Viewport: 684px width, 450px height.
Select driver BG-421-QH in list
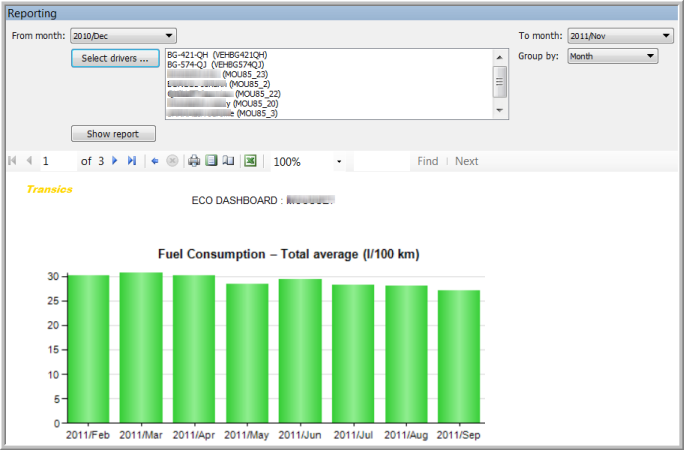point(217,54)
